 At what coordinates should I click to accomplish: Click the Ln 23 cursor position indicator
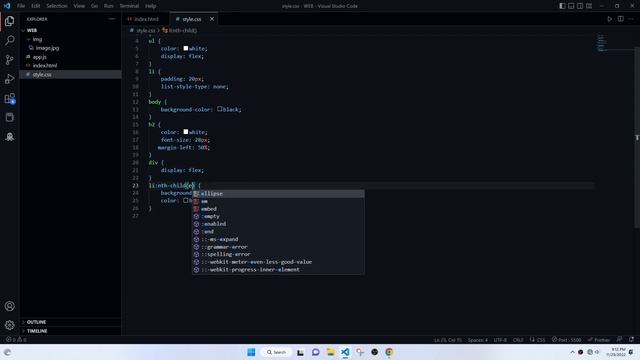tap(448, 340)
